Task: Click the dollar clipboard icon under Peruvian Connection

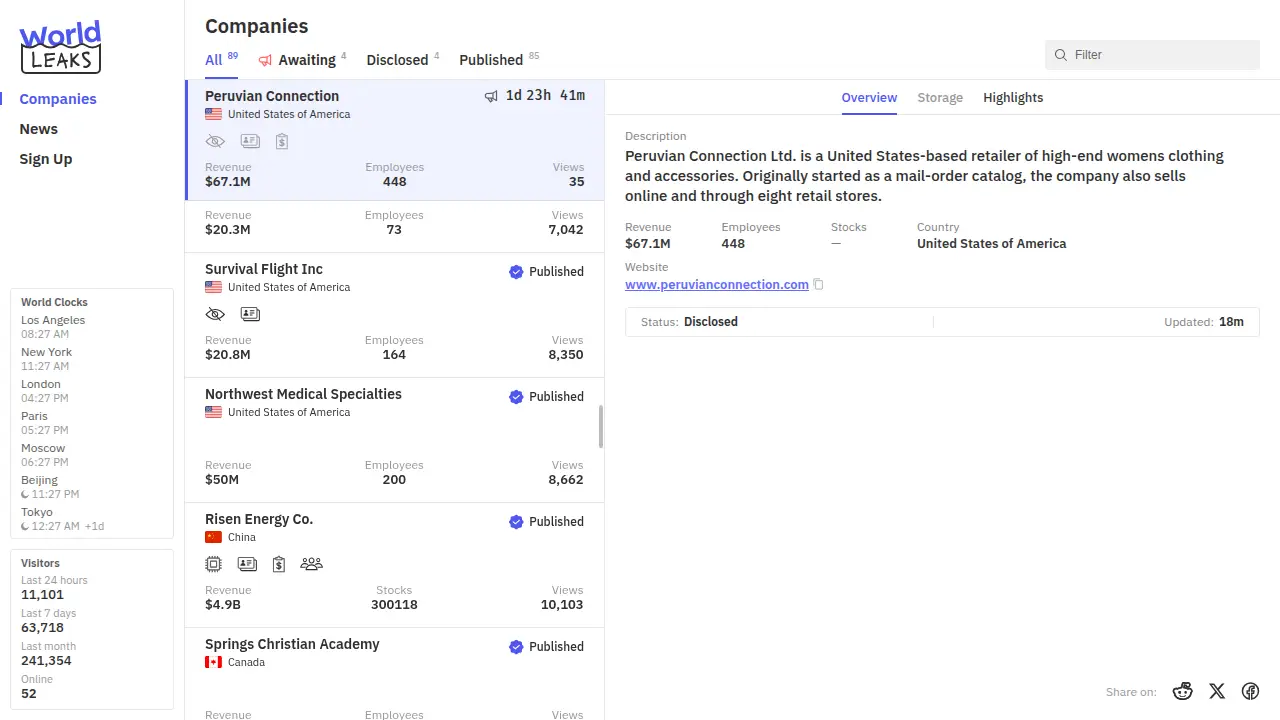Action: tap(282, 142)
